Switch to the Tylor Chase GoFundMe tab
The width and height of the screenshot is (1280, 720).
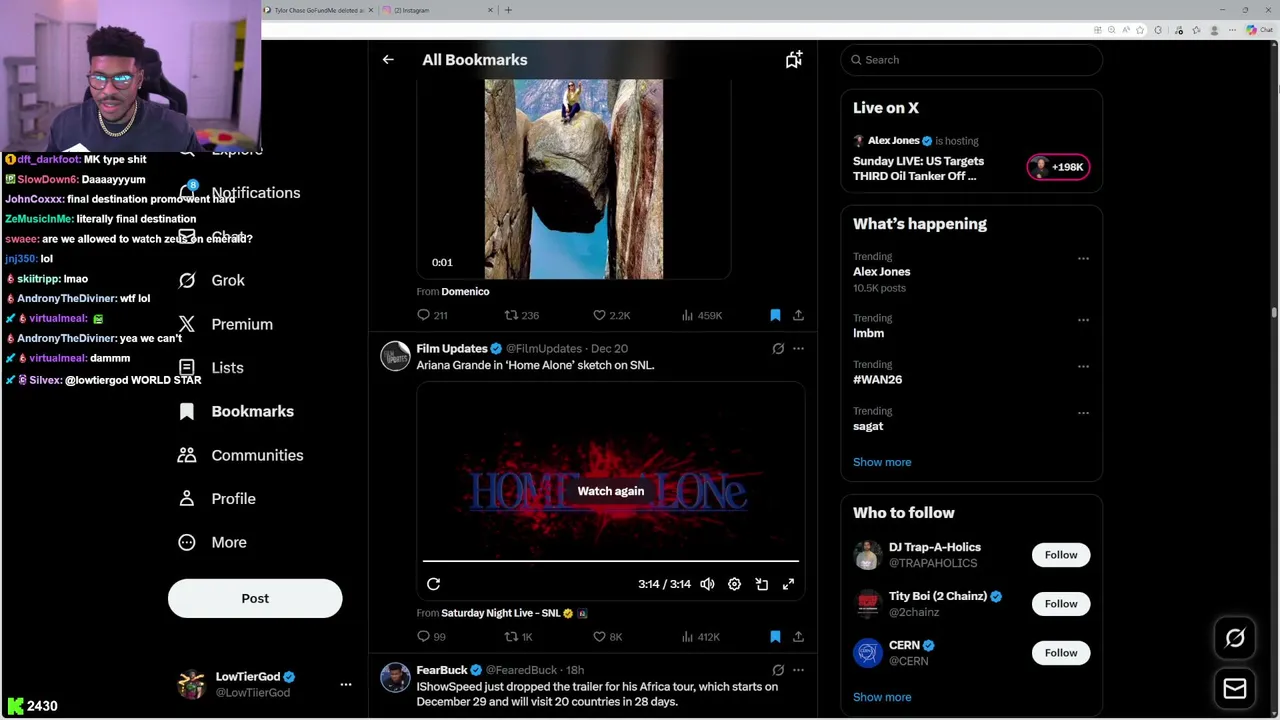point(320,10)
